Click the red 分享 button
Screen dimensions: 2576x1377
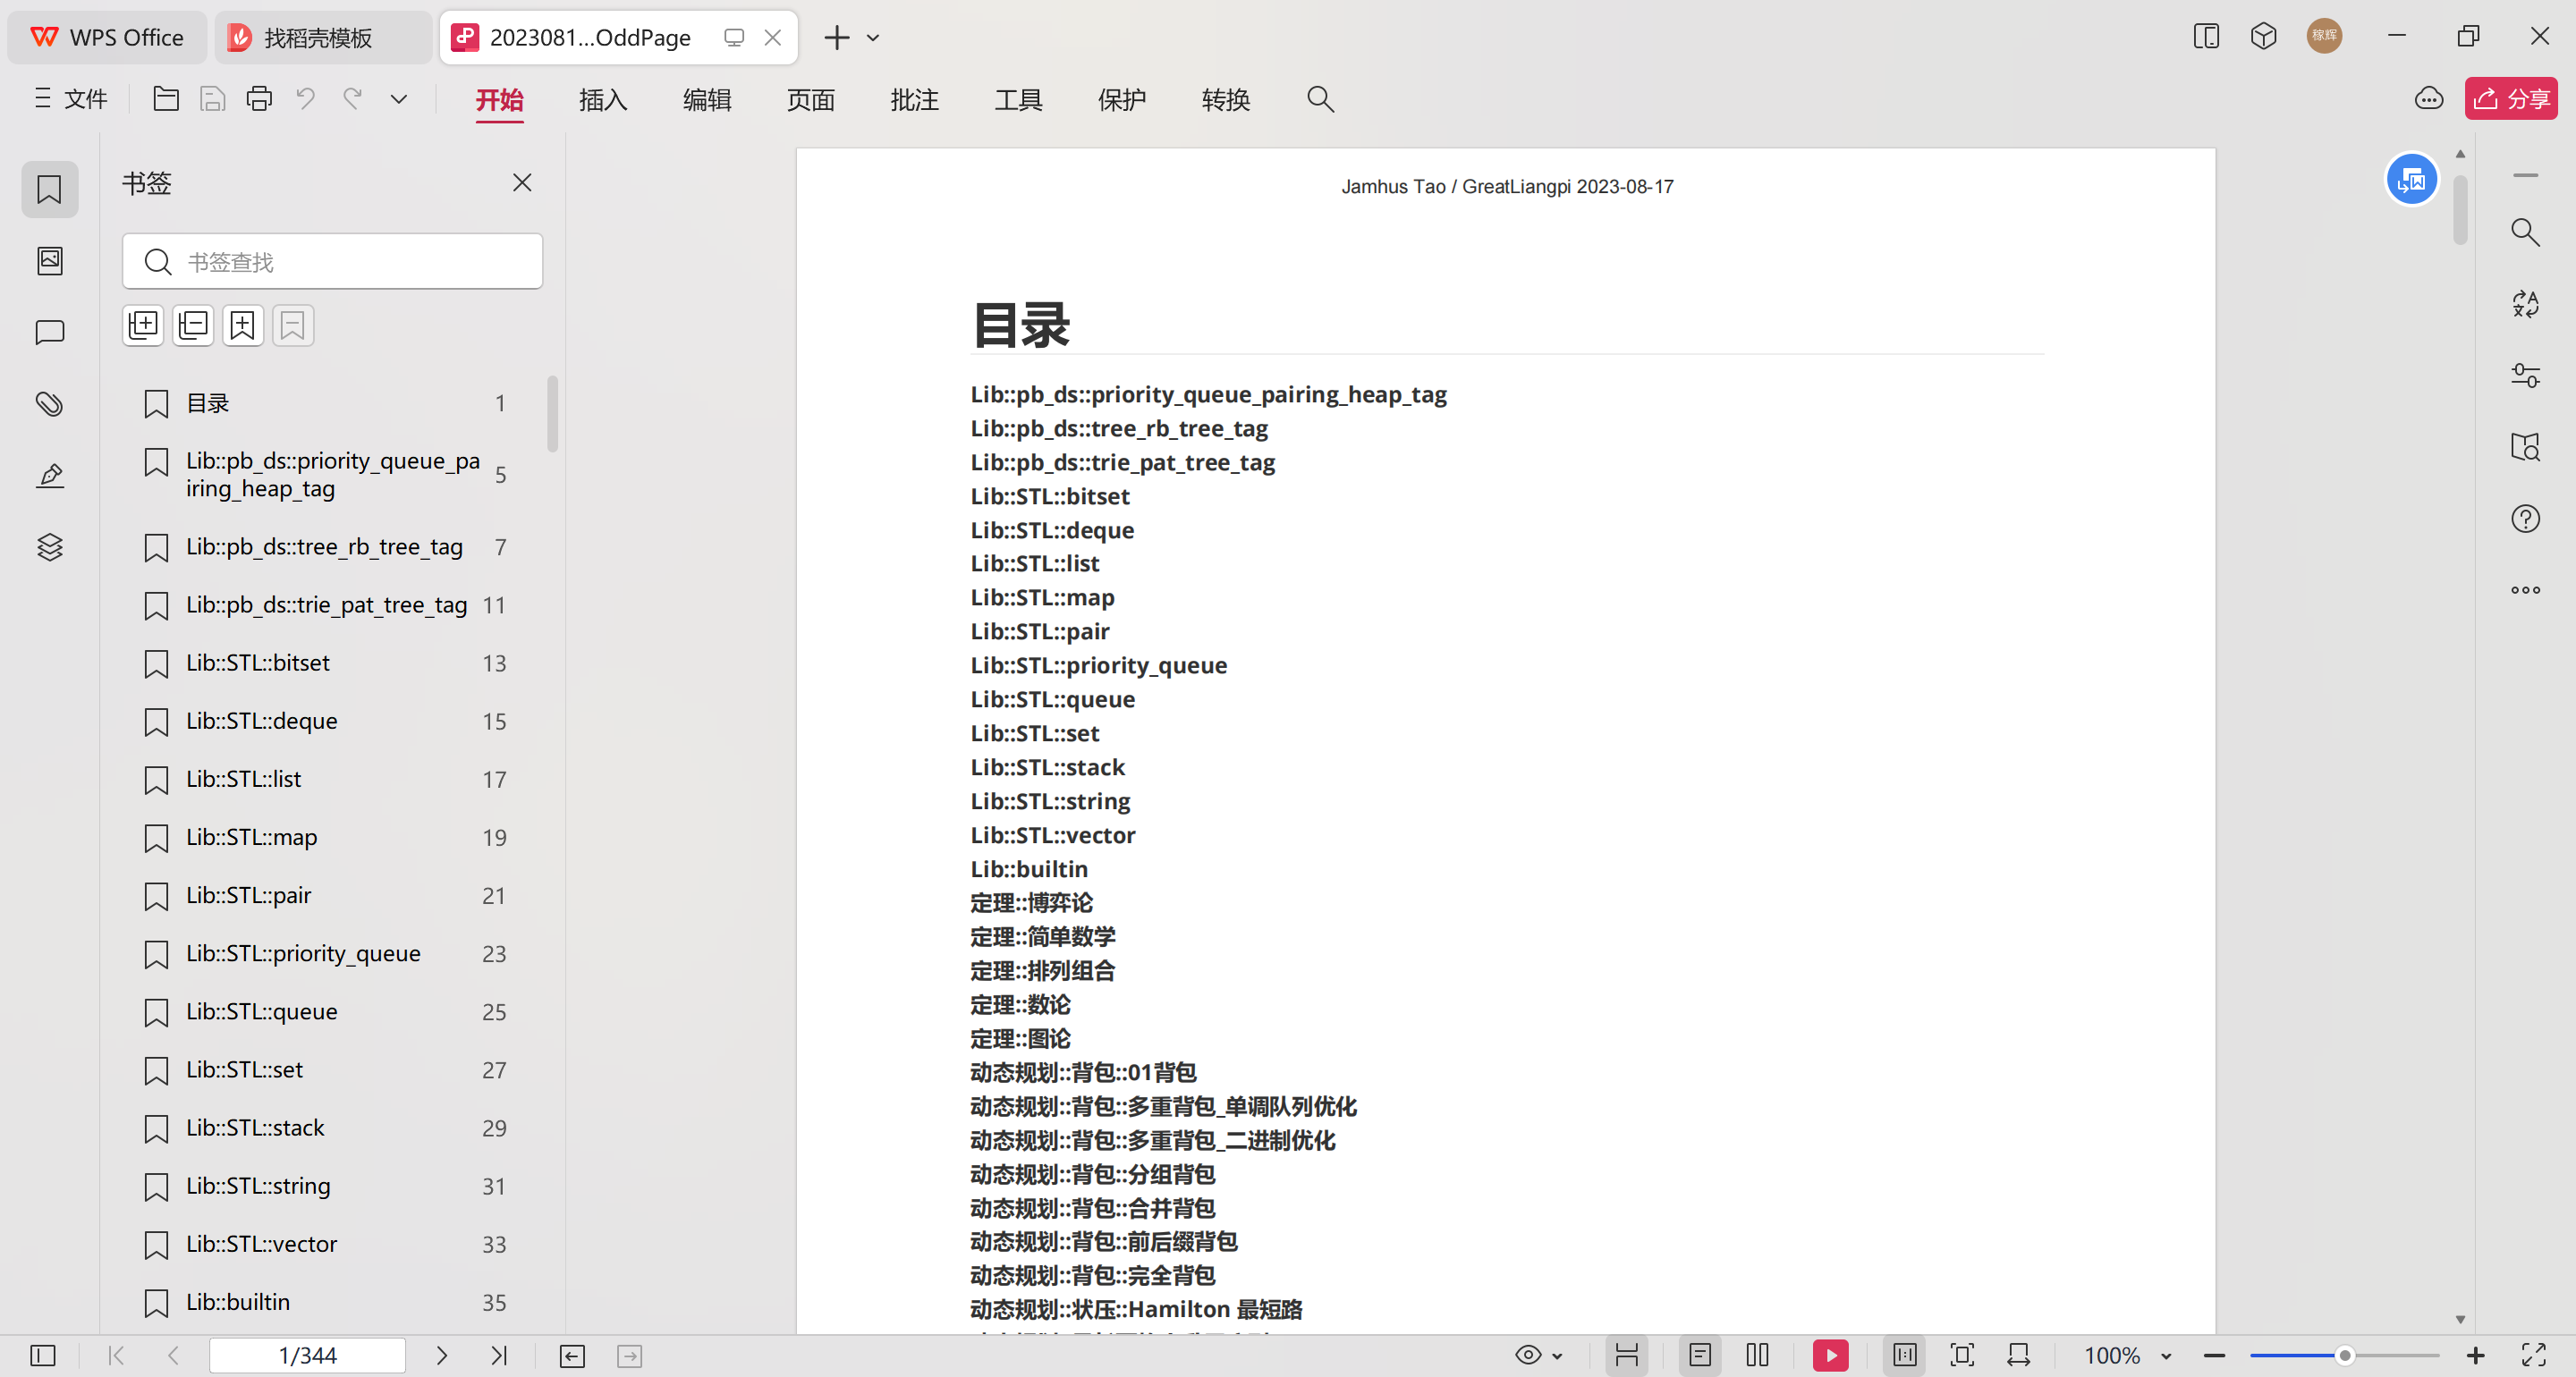(2511, 99)
